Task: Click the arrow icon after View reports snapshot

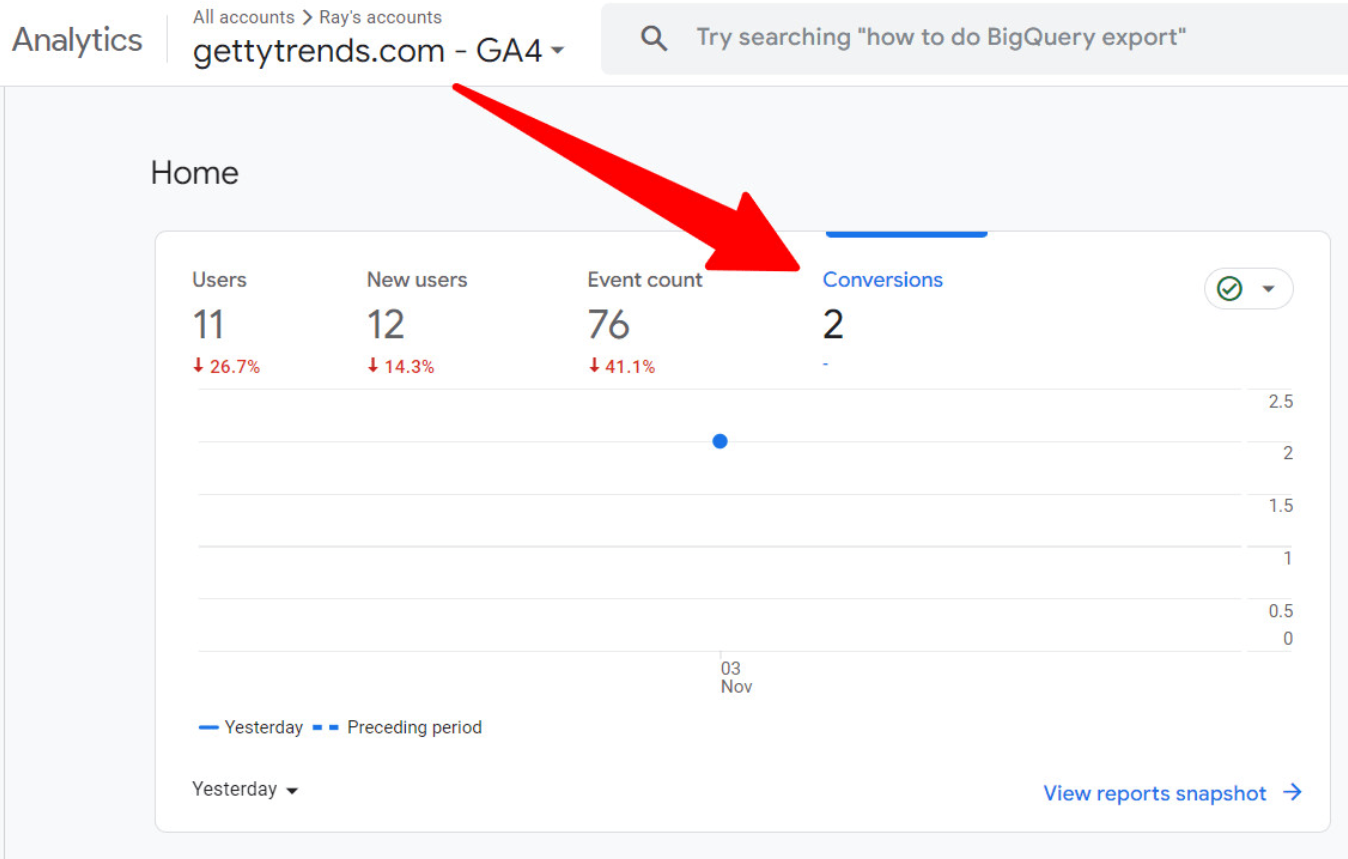Action: (1293, 792)
